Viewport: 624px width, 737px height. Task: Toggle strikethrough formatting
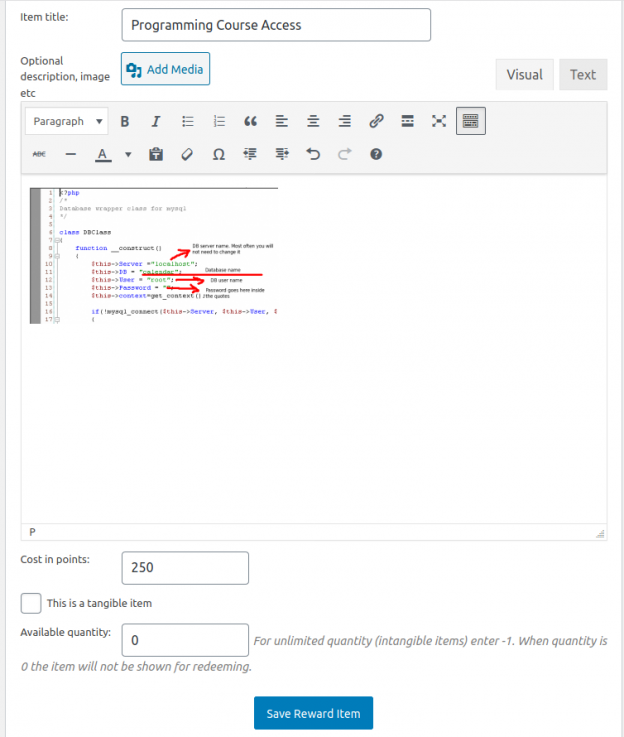click(39, 154)
